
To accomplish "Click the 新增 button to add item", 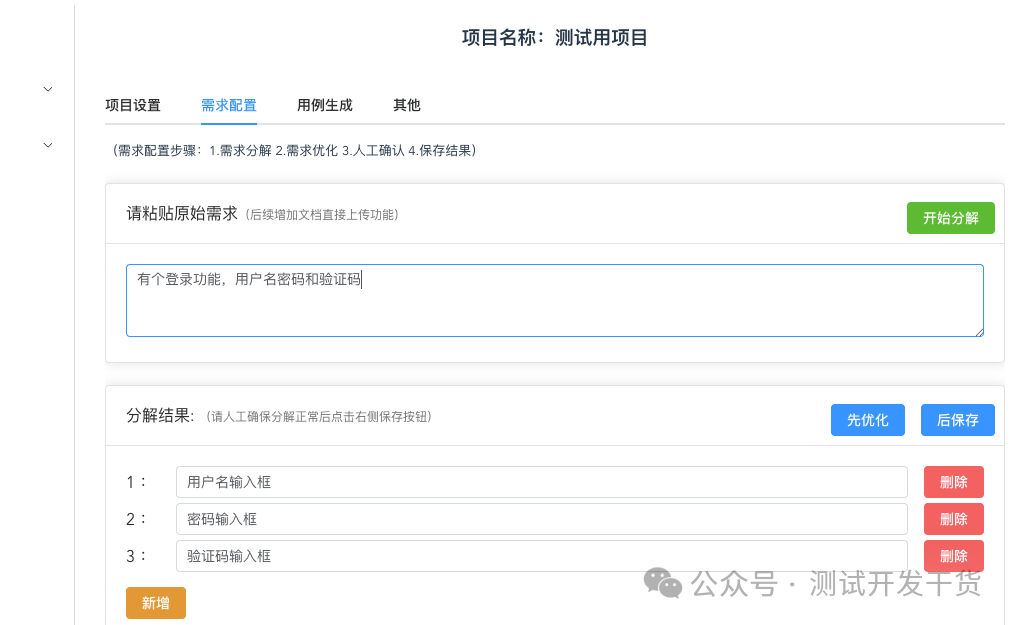I will click(x=155, y=604).
